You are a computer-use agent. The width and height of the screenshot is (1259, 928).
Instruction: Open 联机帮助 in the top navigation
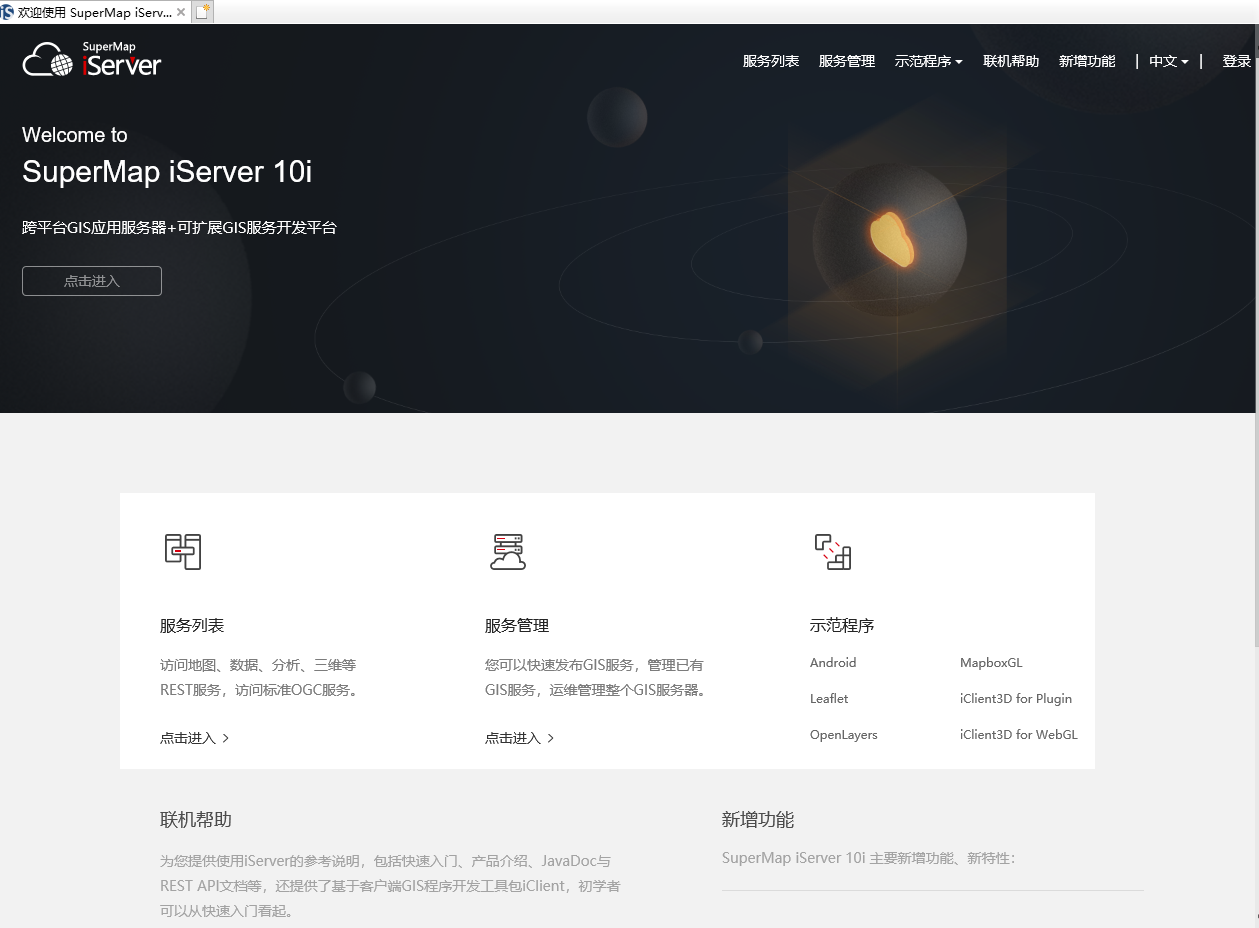pos(1011,61)
